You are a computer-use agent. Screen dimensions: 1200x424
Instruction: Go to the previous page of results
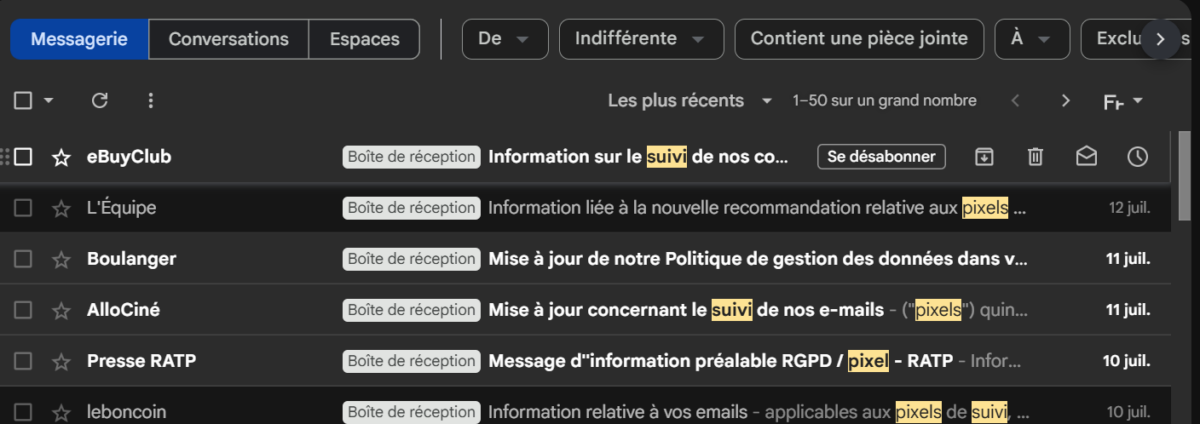(x=1015, y=100)
